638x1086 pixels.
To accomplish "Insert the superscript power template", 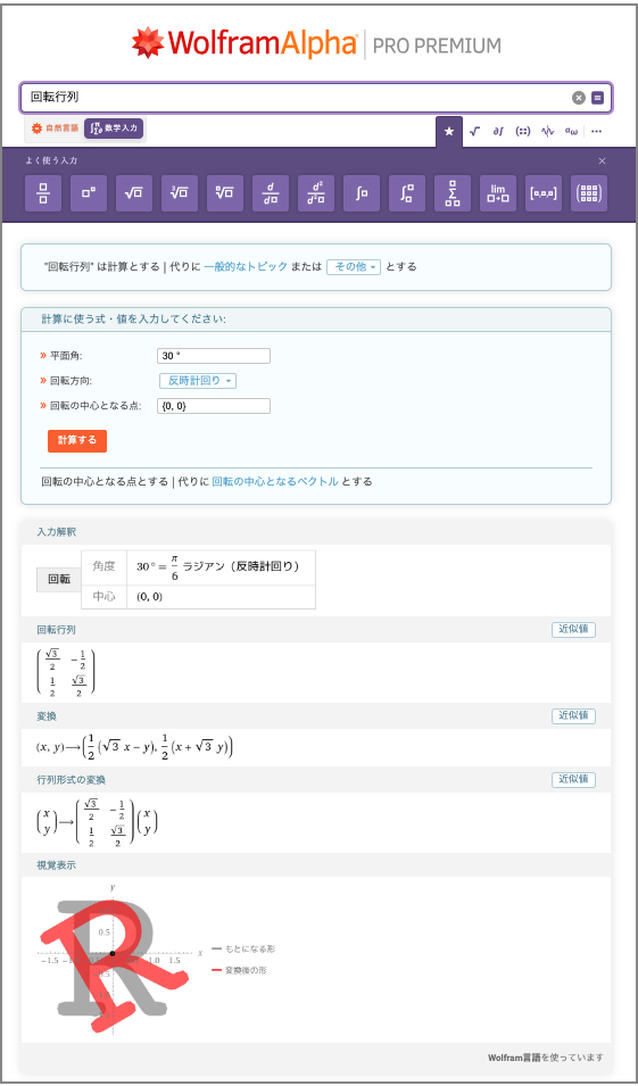I will (x=88, y=193).
